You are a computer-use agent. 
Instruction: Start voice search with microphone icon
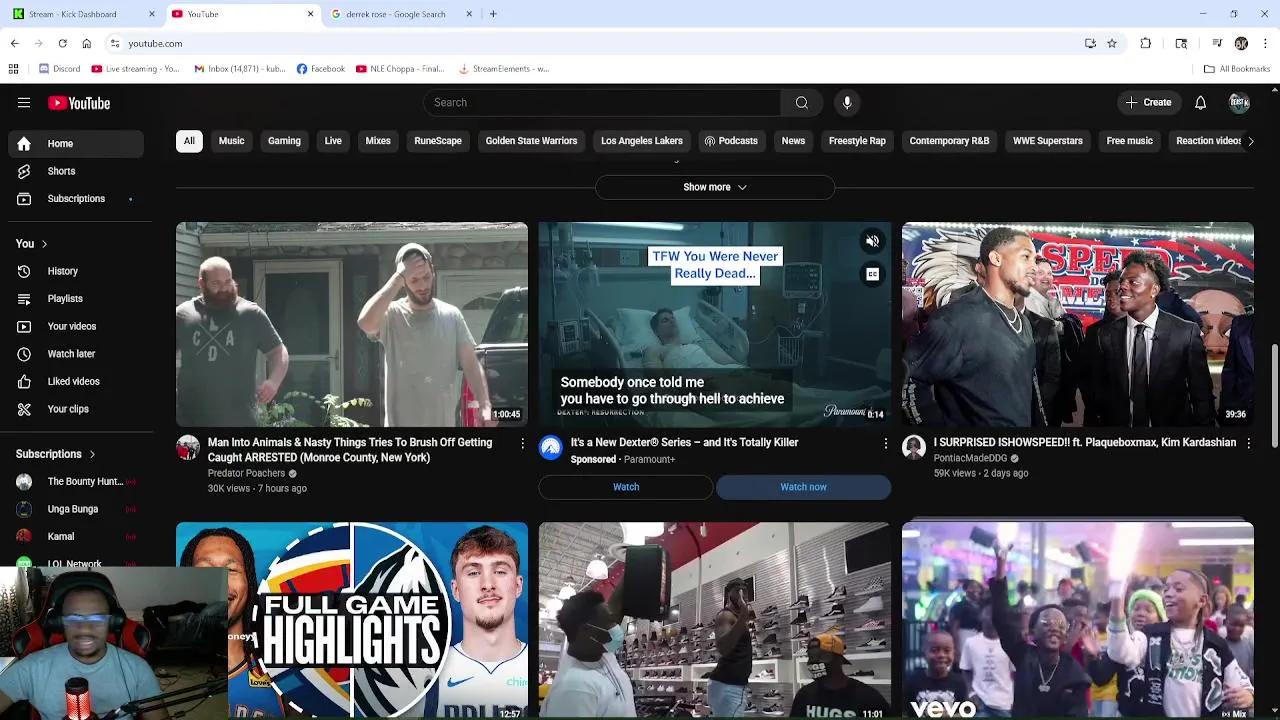tap(847, 103)
